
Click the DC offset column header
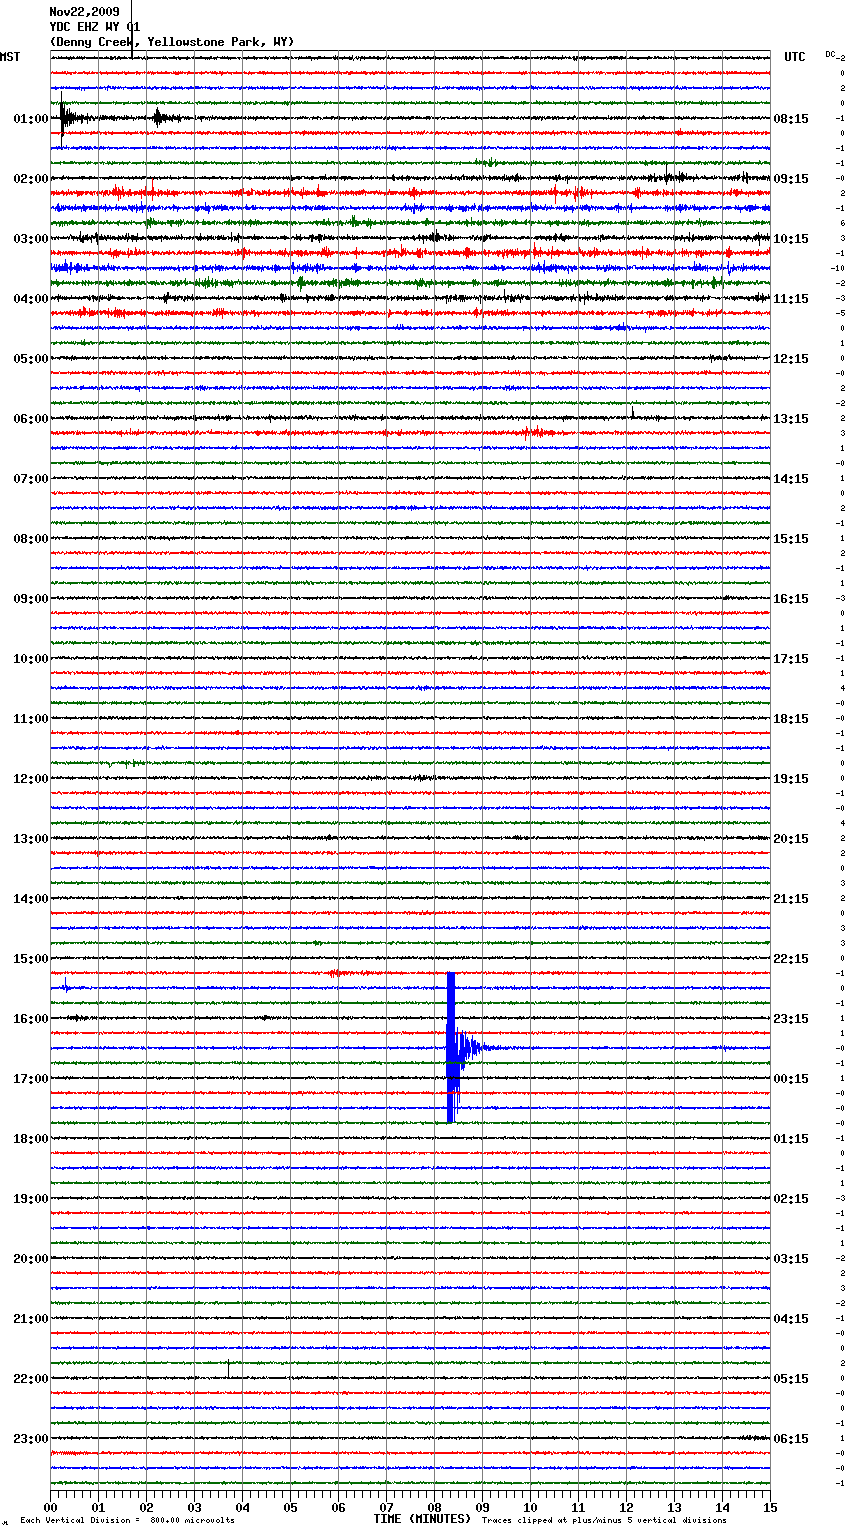(x=830, y=54)
